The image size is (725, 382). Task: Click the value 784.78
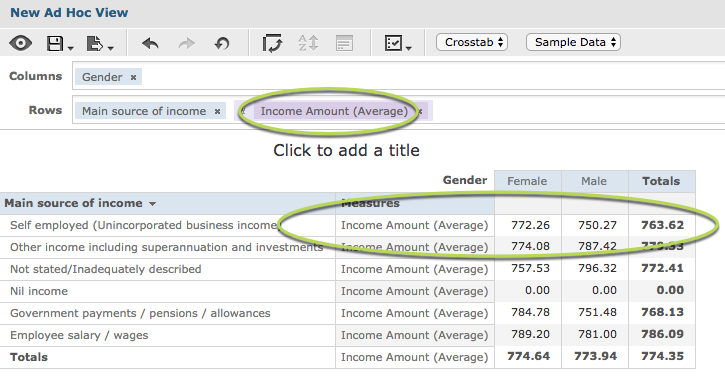pos(530,312)
